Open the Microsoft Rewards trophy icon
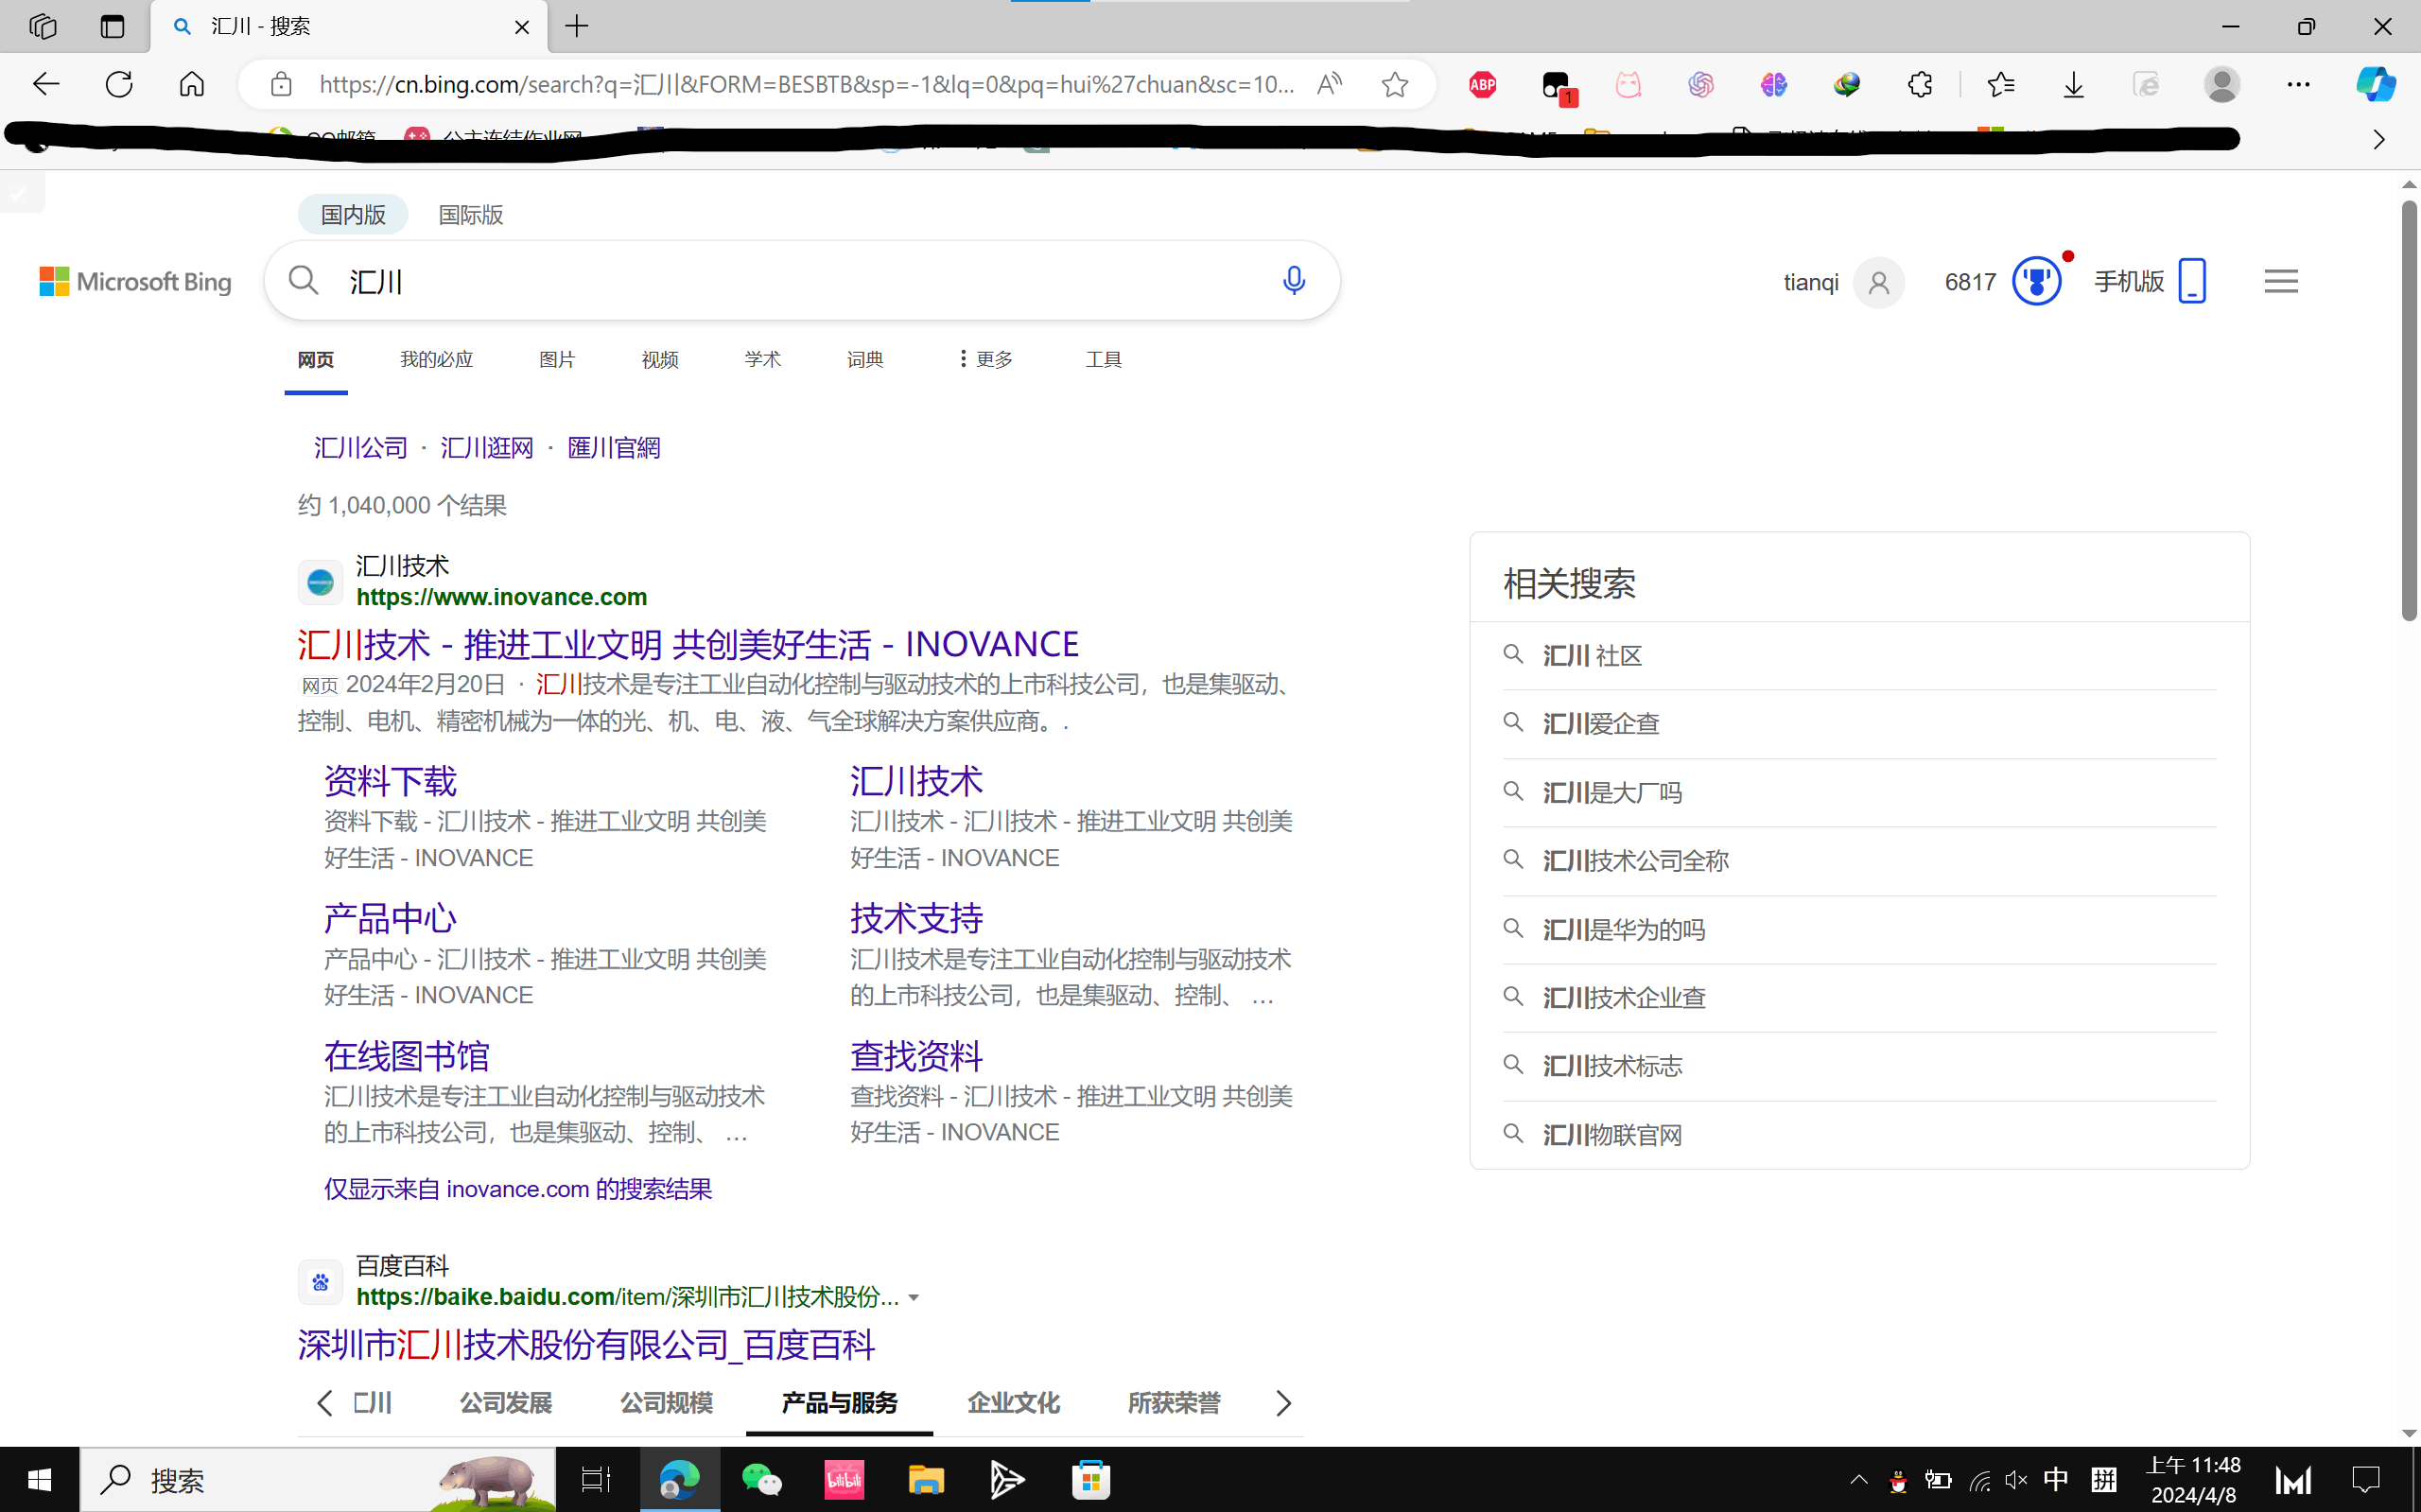2421x1512 pixels. click(2036, 281)
